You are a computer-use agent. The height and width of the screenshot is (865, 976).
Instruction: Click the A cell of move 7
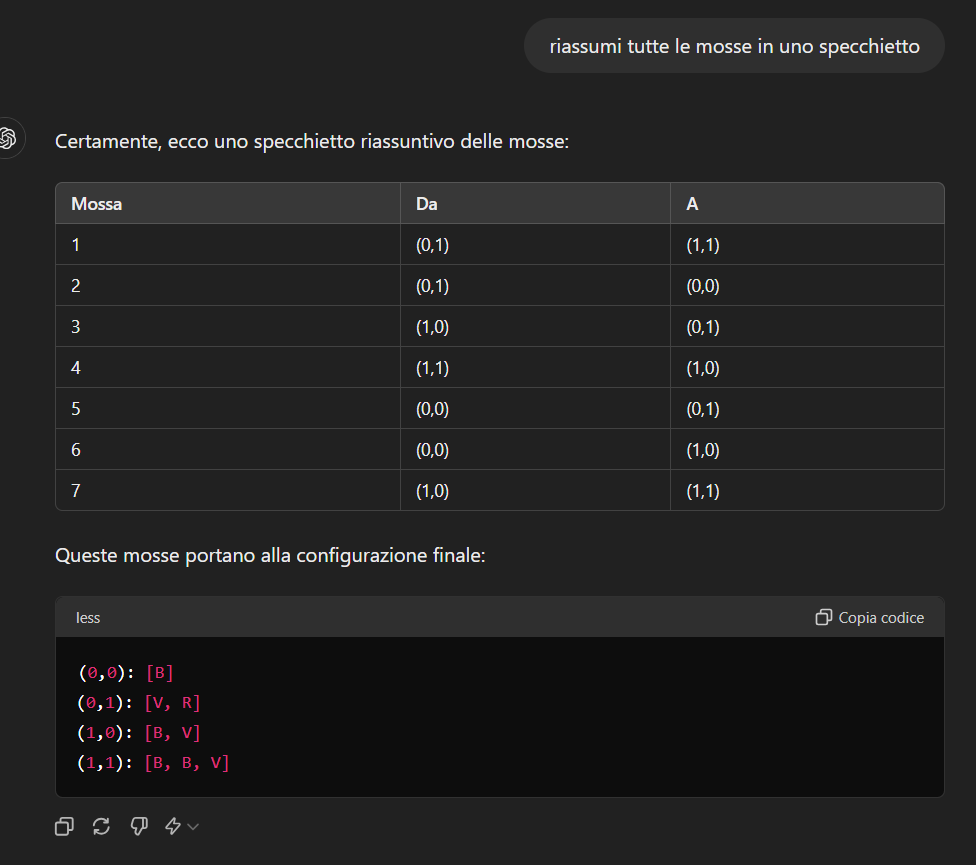point(703,491)
